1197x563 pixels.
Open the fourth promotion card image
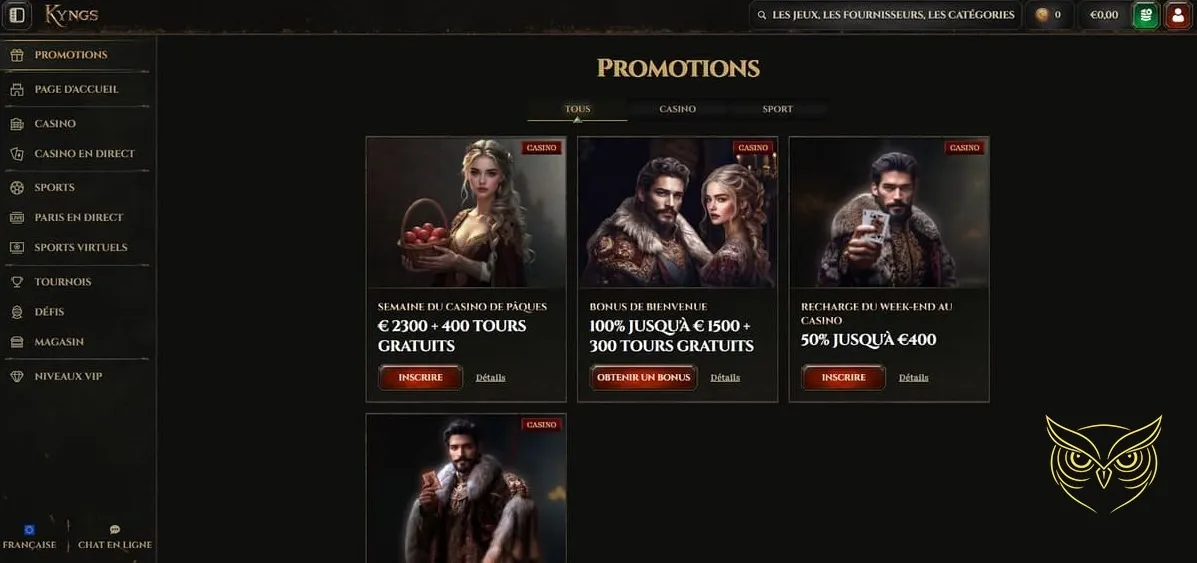coord(466,489)
